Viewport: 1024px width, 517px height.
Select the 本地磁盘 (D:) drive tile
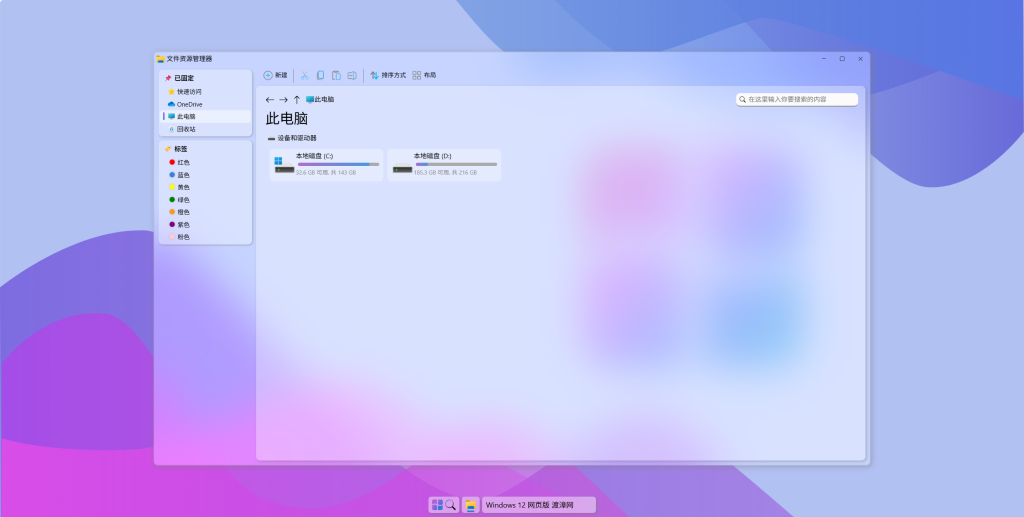click(x=444, y=164)
